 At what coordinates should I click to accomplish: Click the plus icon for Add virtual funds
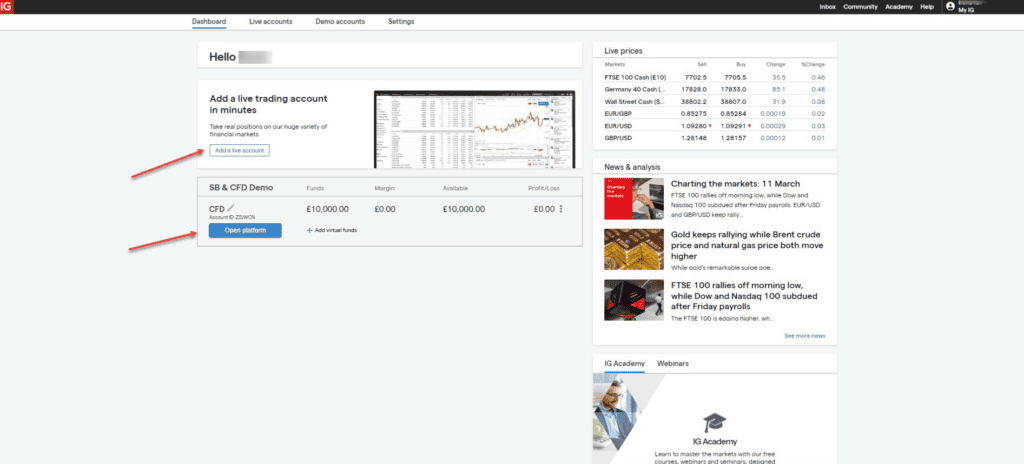coord(309,230)
